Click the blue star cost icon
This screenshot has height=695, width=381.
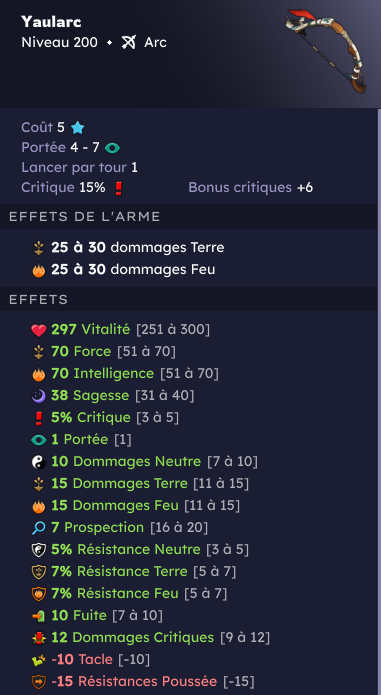(x=78, y=128)
